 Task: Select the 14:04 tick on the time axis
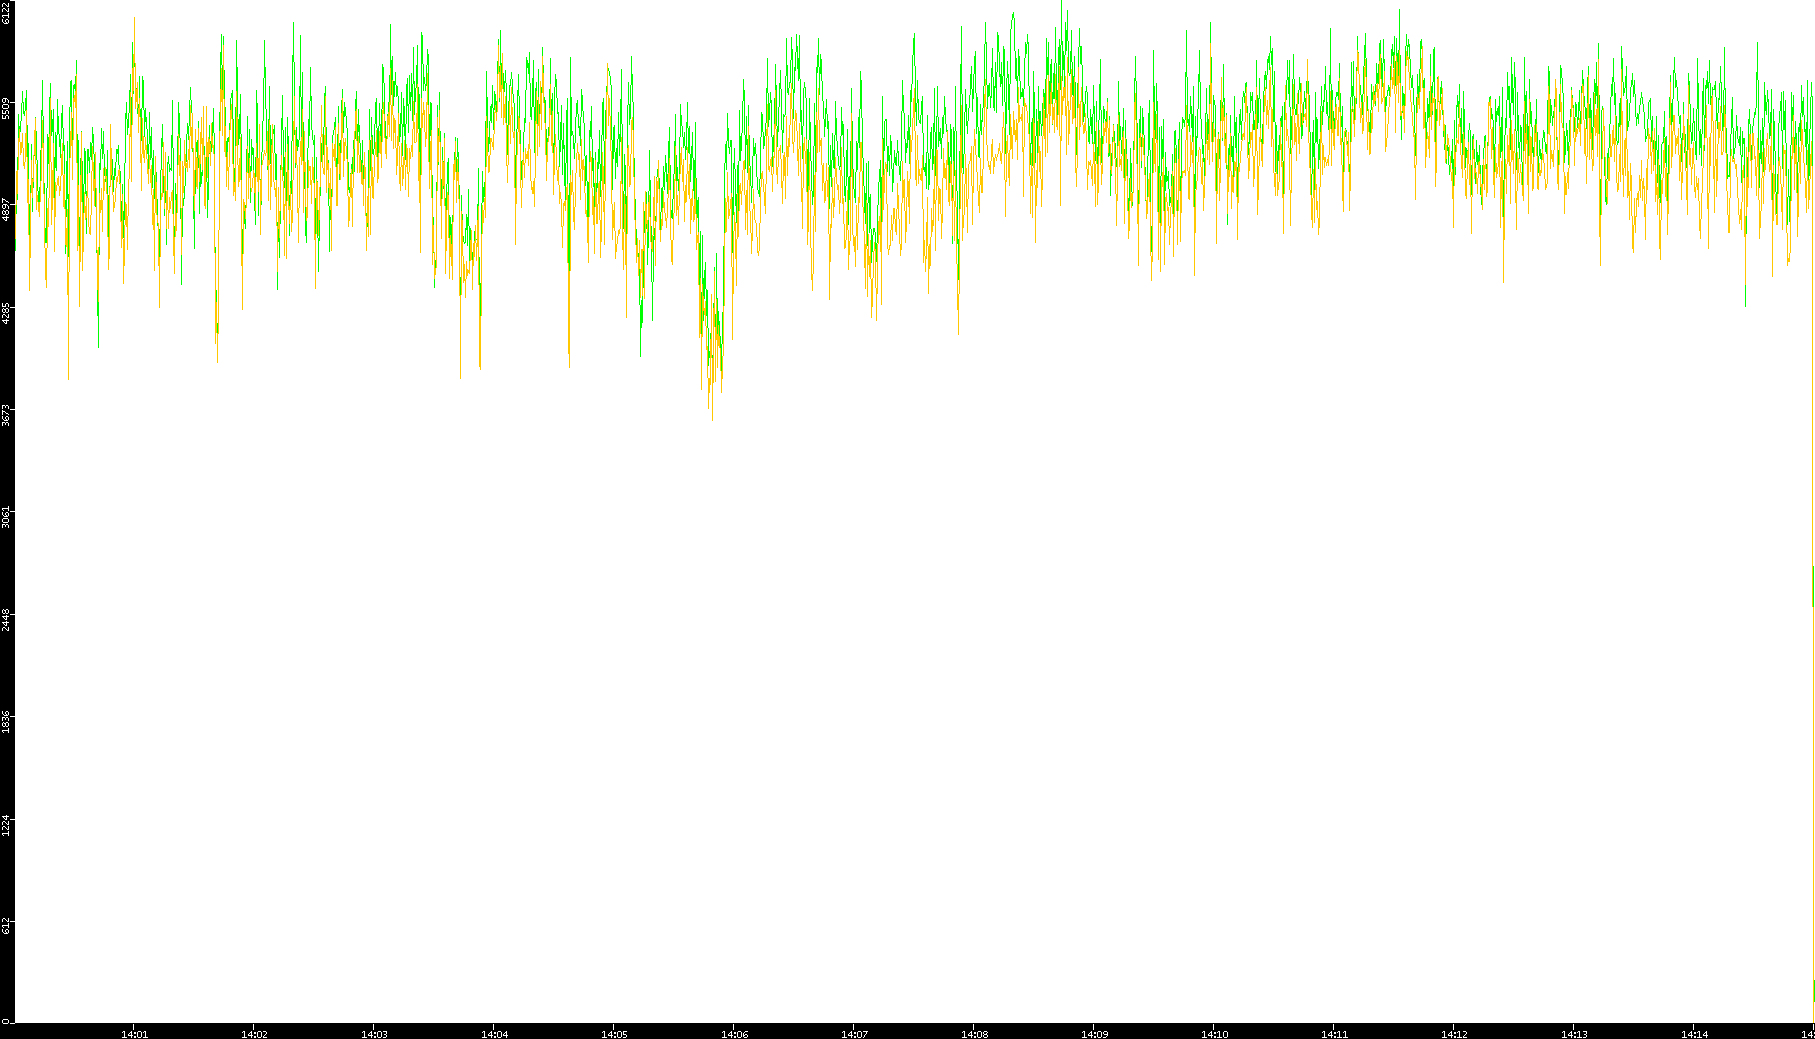click(x=494, y=1034)
